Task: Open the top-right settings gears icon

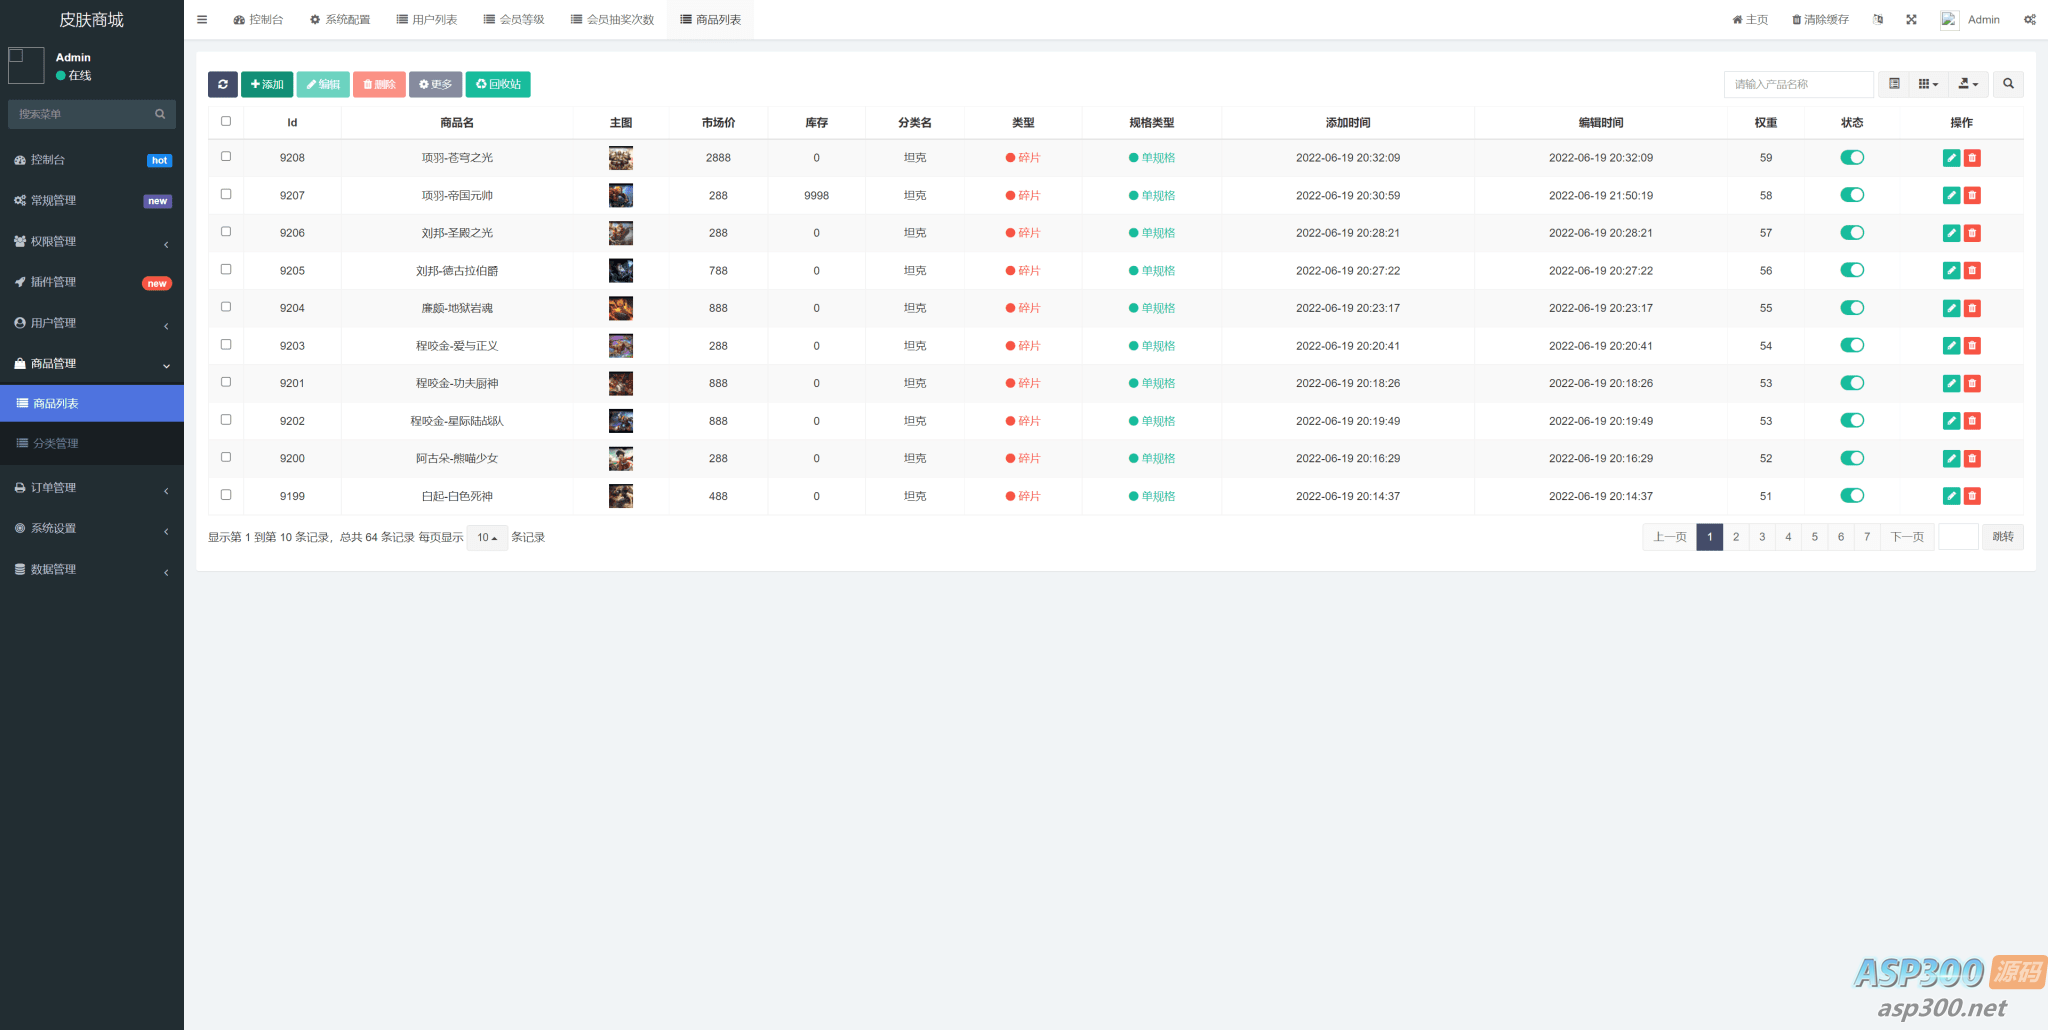Action: [x=2029, y=20]
